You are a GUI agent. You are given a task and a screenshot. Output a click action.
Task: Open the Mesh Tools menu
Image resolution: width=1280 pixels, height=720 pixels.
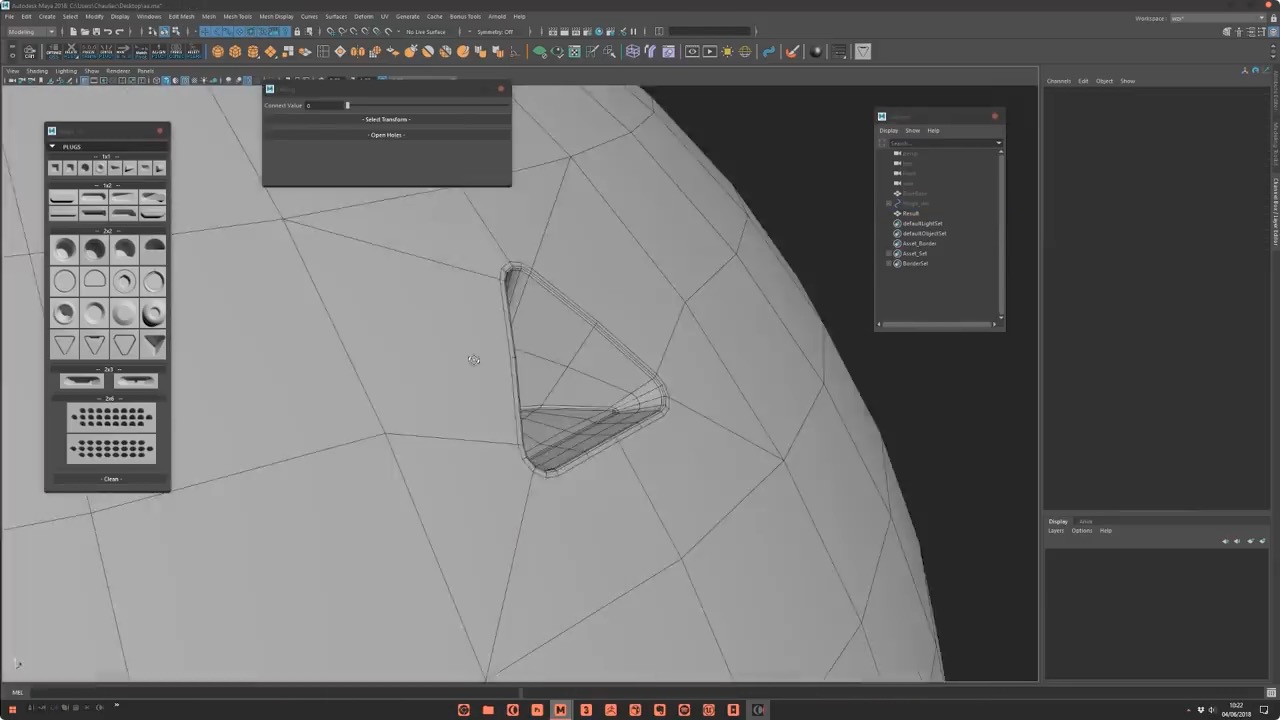tap(238, 16)
